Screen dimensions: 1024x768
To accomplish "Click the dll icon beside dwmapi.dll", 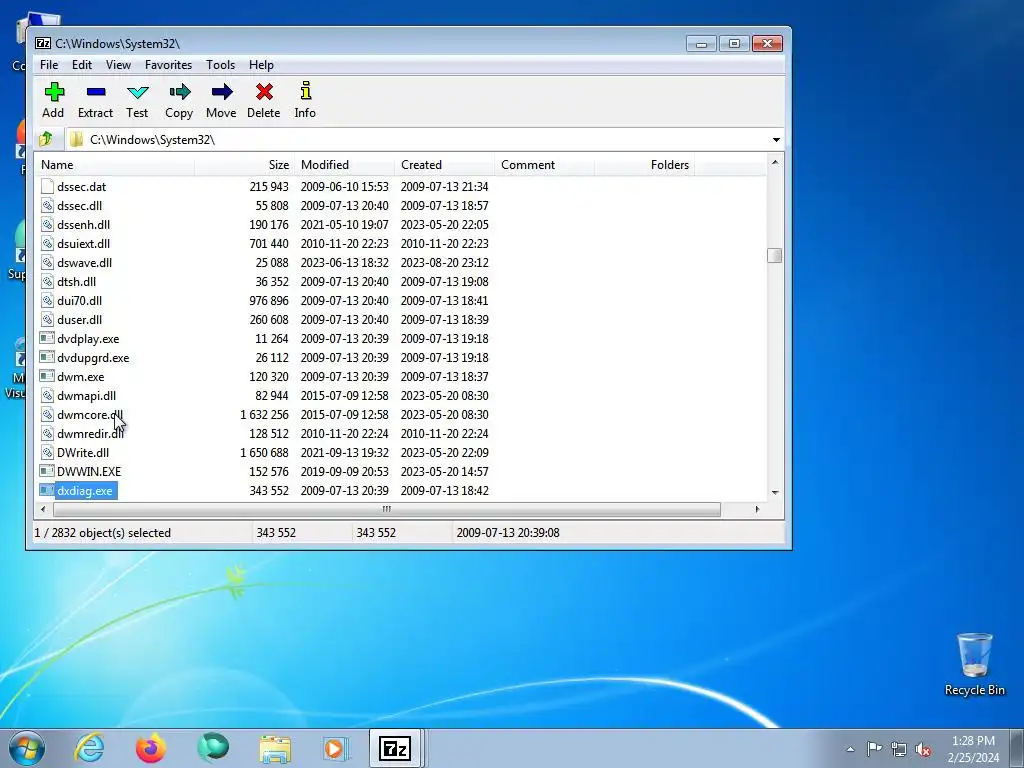I will [x=46, y=395].
